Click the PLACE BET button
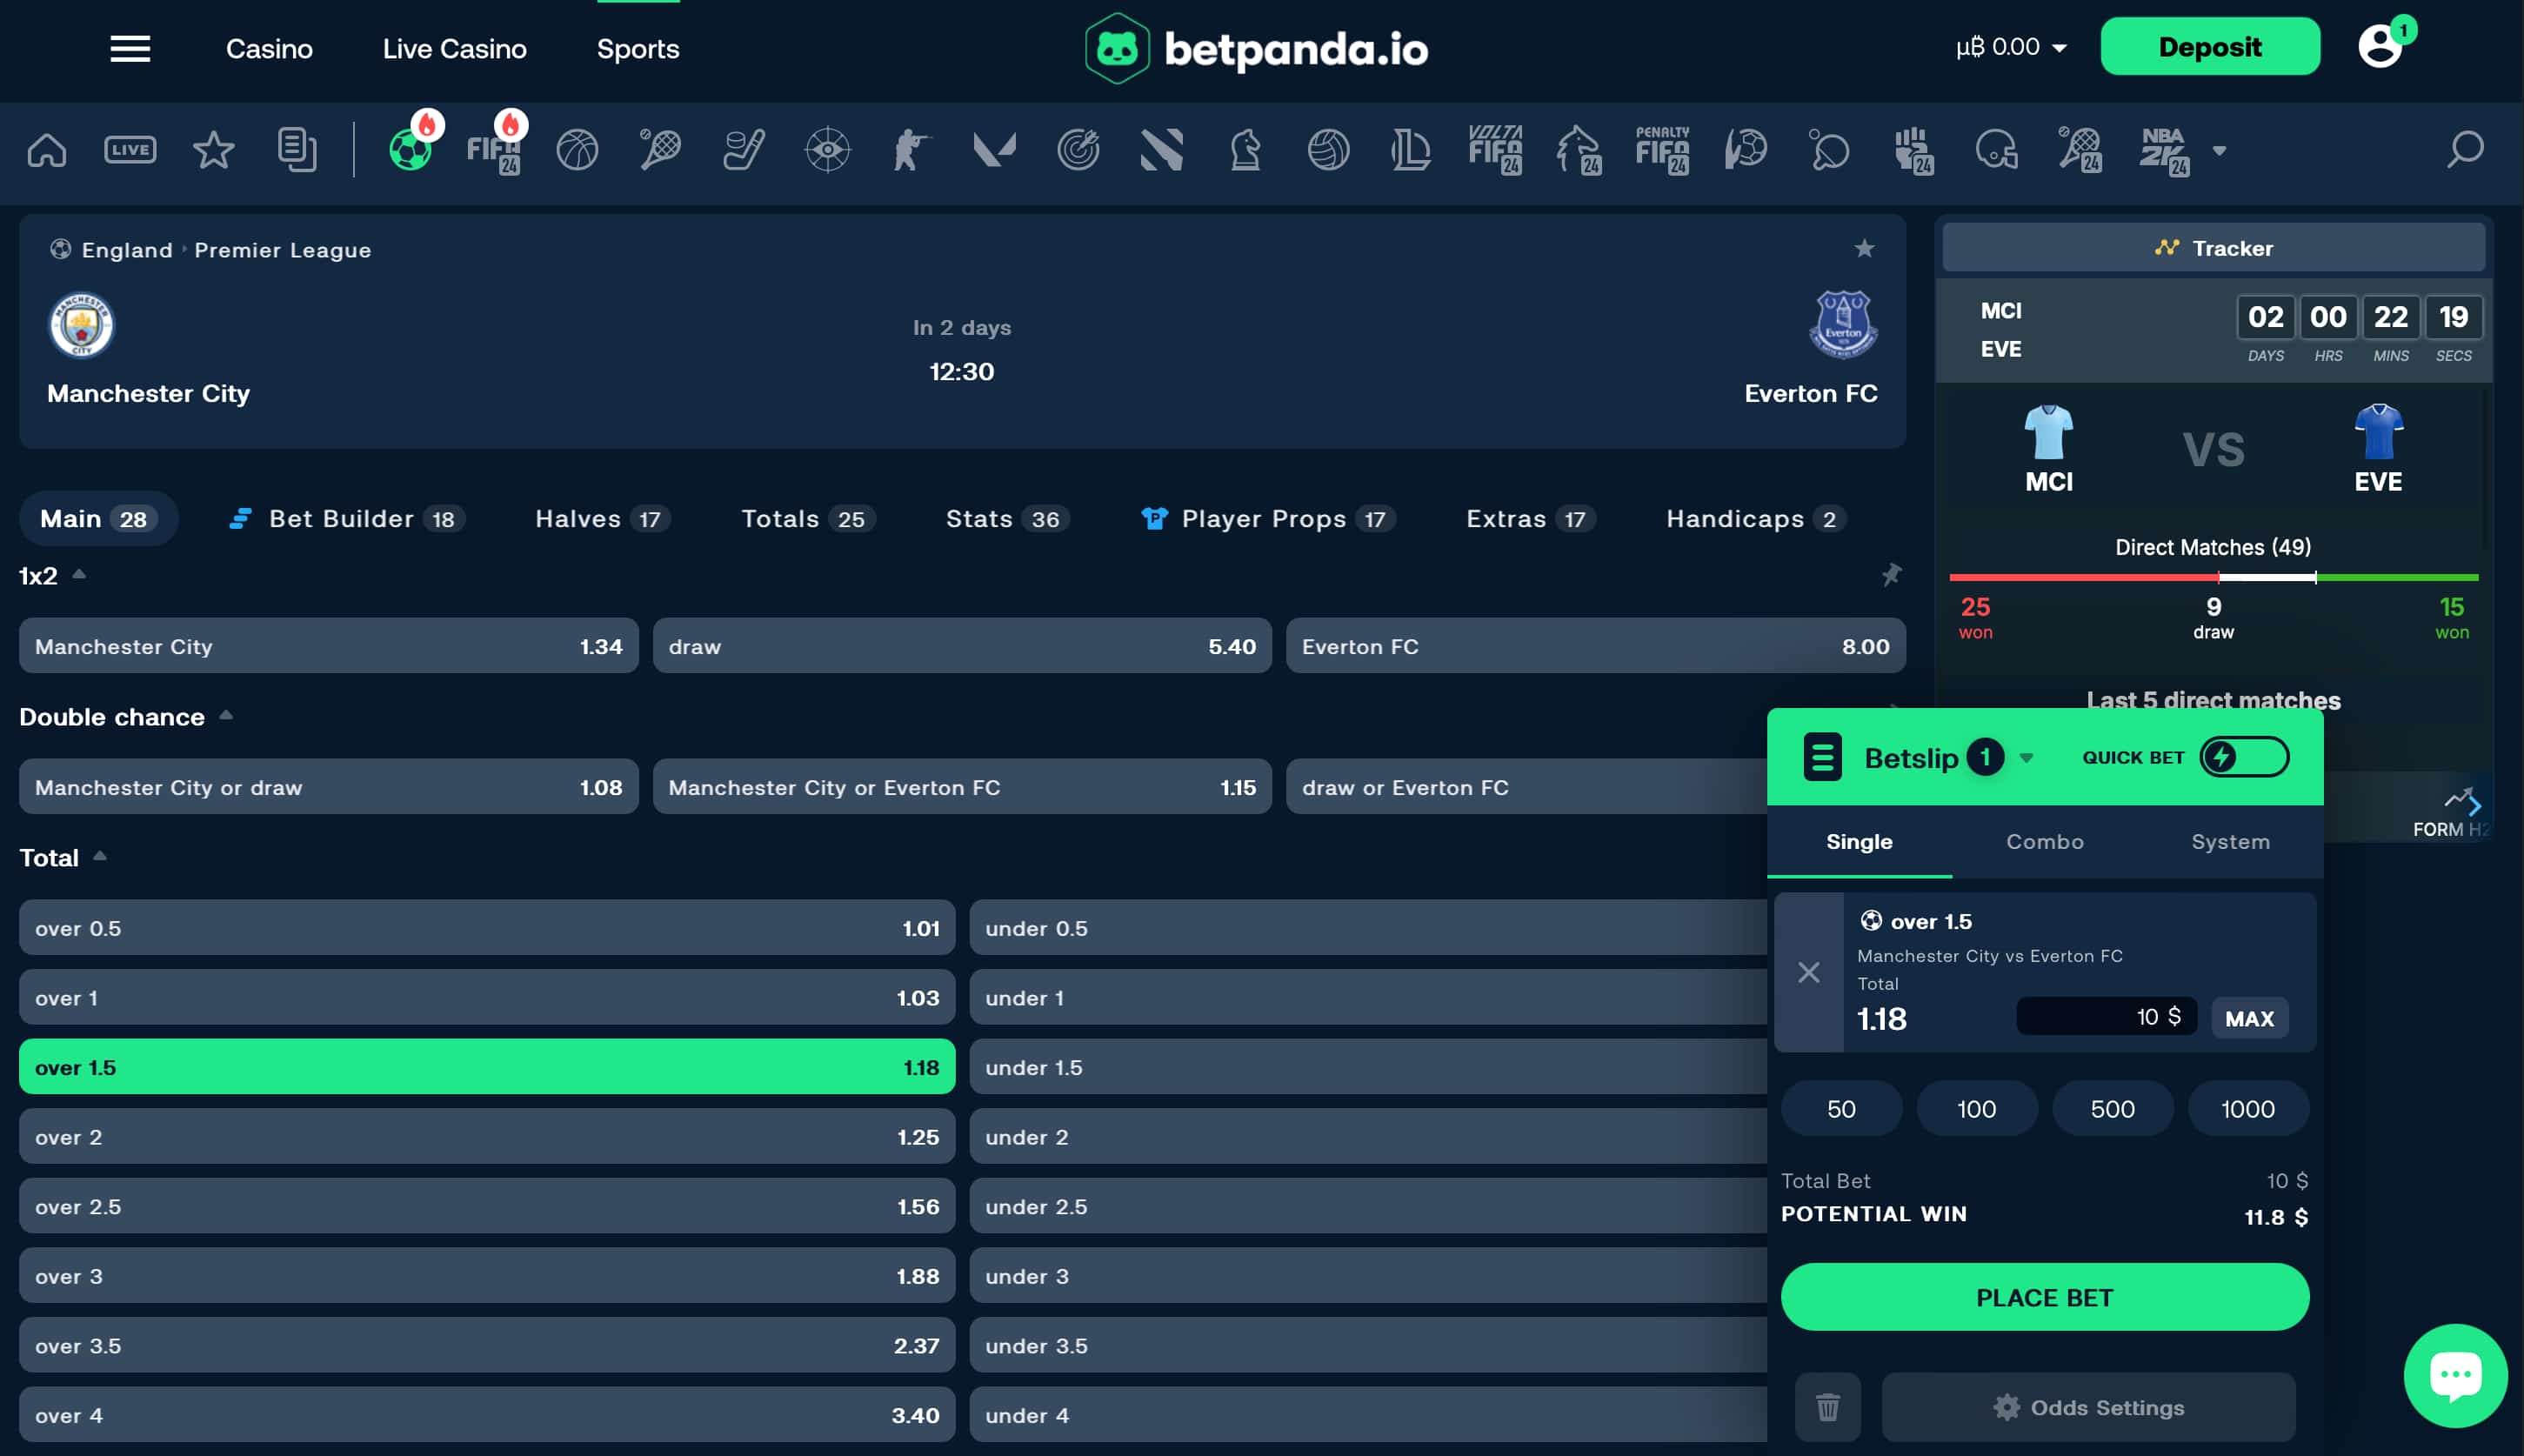The height and width of the screenshot is (1456, 2524). 2044,1297
